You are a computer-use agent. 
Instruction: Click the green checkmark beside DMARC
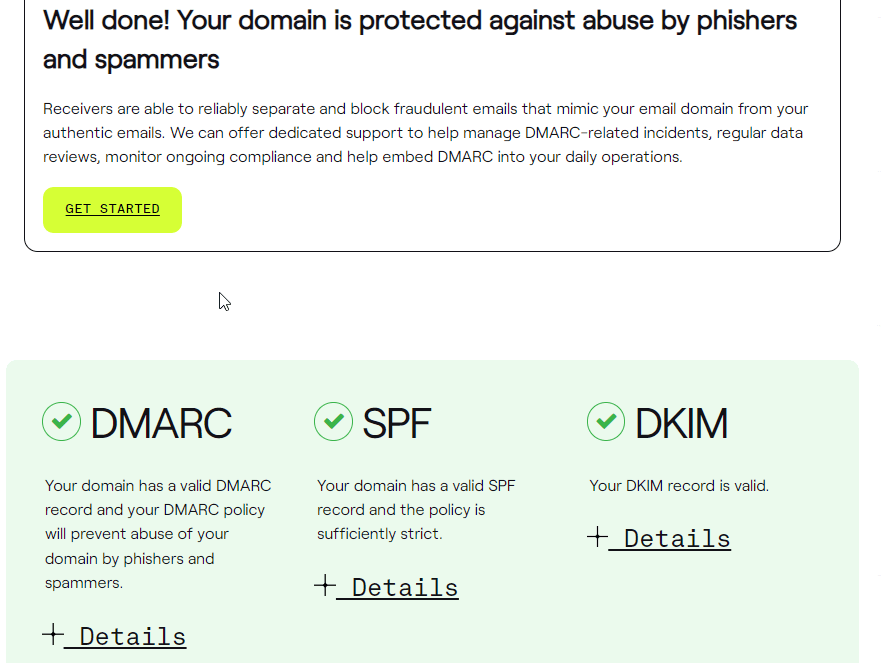pos(62,421)
